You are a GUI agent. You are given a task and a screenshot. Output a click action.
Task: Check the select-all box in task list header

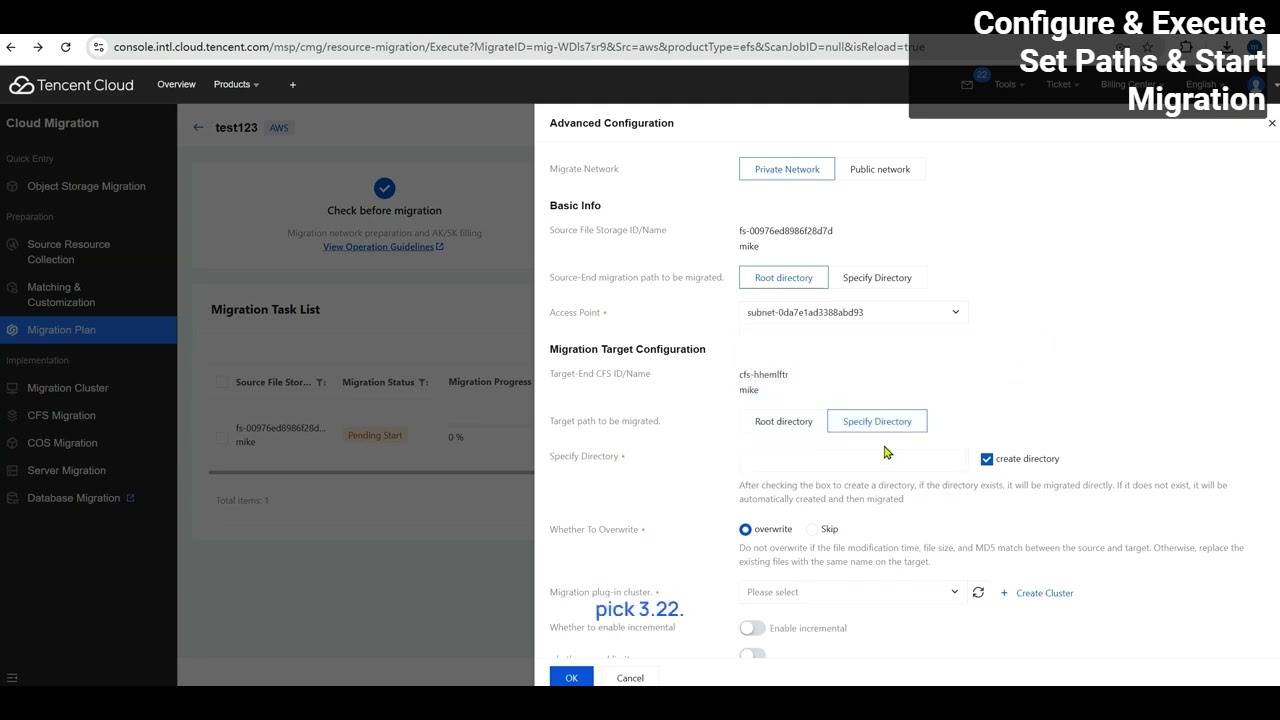(221, 382)
